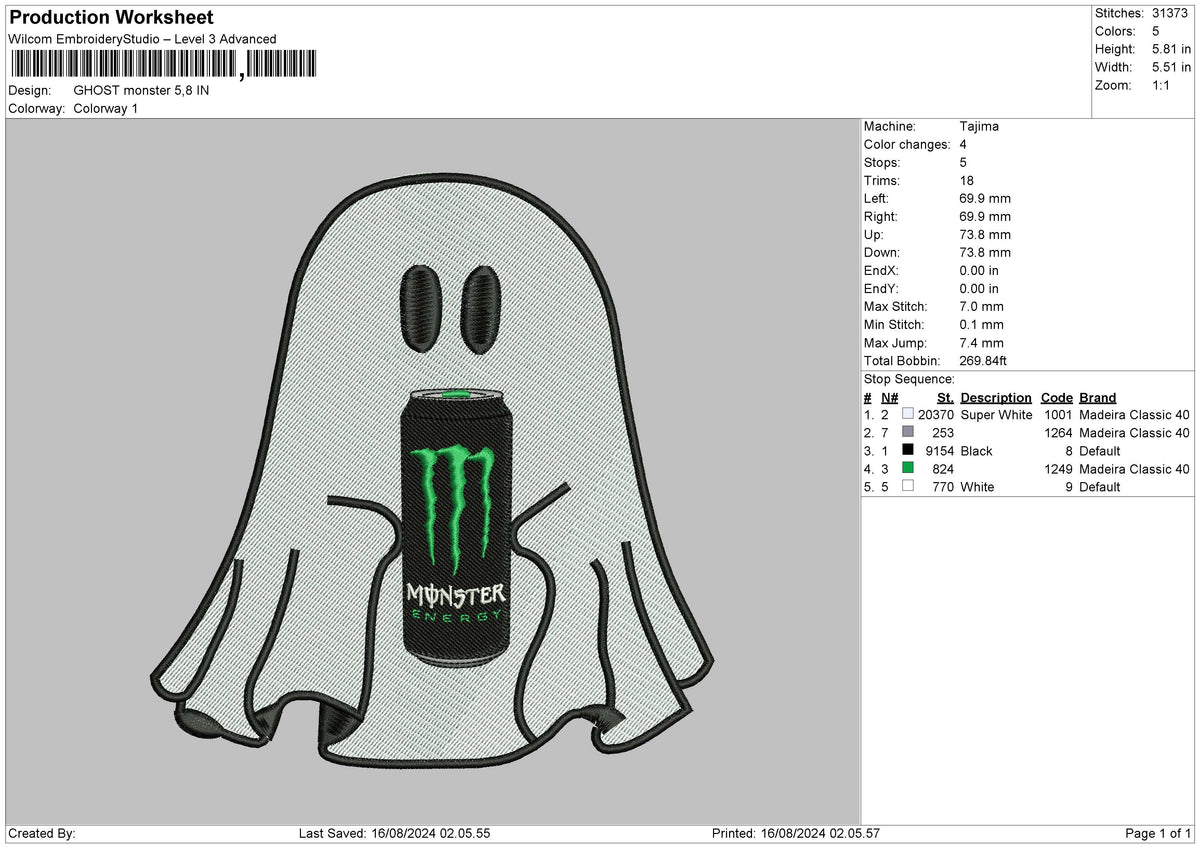Click the design name 'GHOST monster 5,8 IN'
Viewport: 1200px width, 848px height.
pos(141,90)
